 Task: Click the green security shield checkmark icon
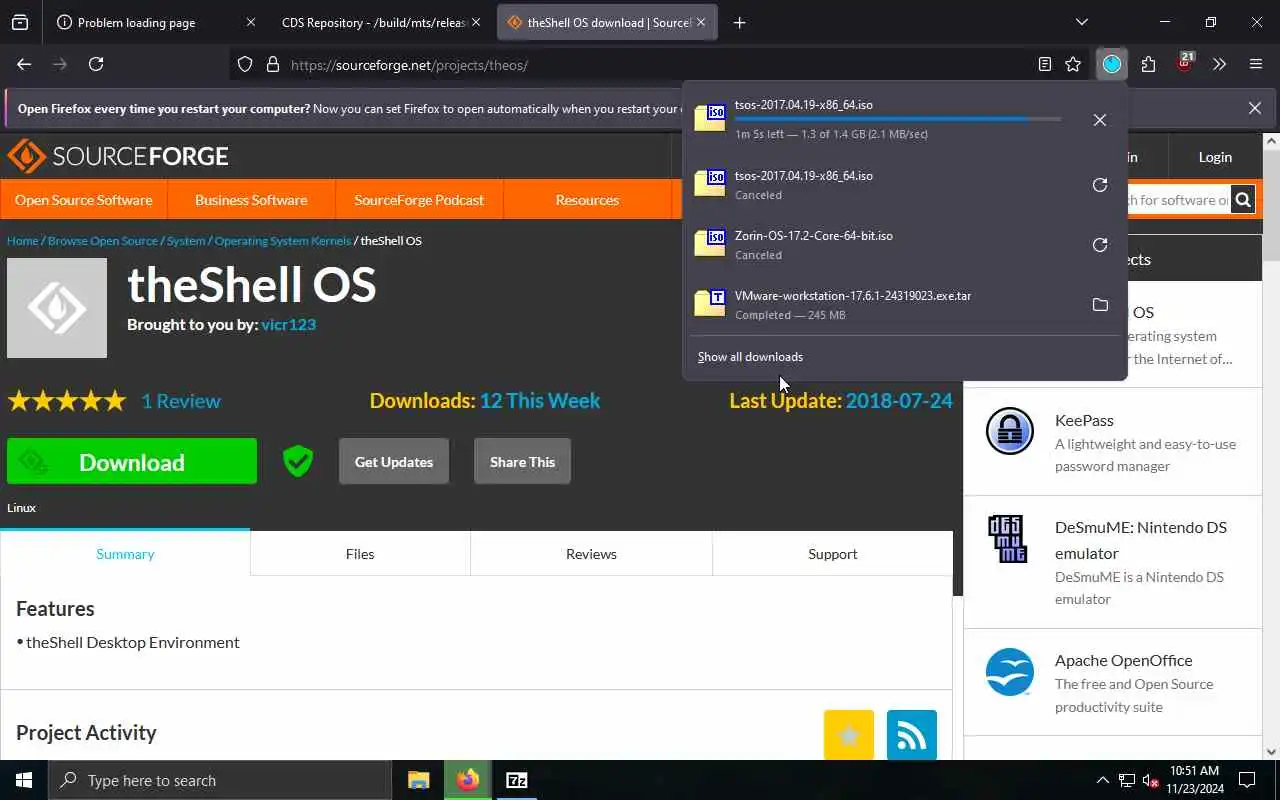point(297,461)
